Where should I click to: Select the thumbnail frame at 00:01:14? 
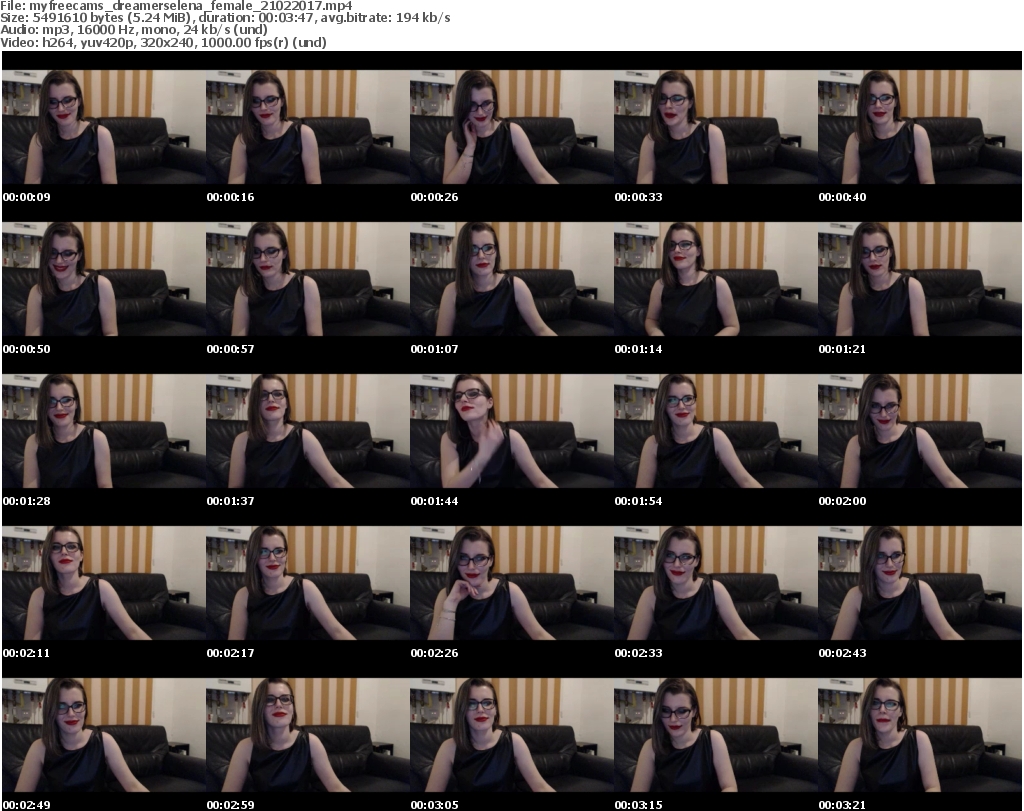click(716, 279)
